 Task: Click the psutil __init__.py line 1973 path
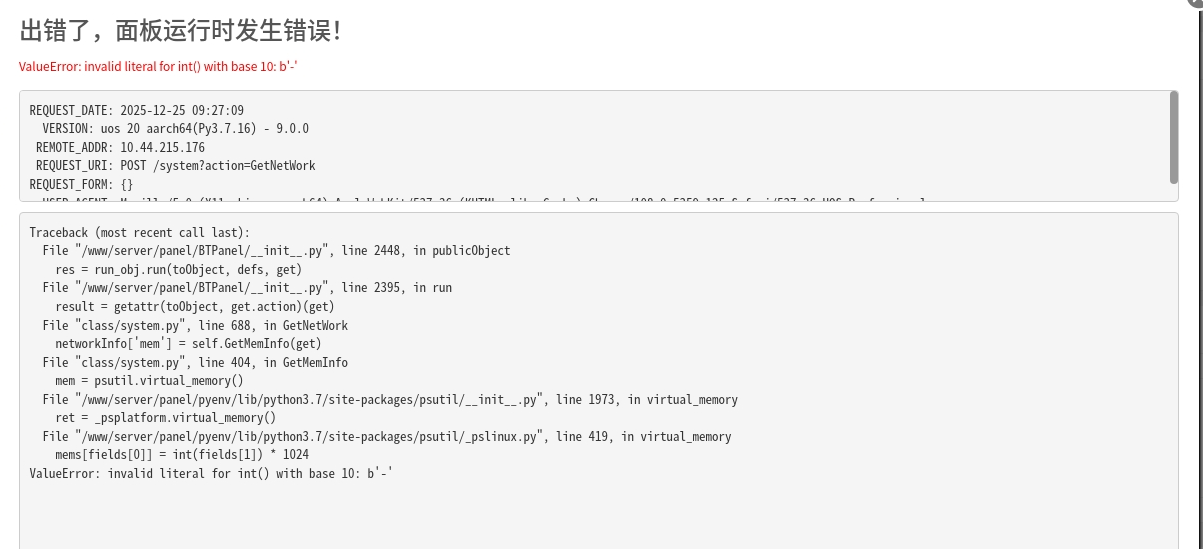point(390,400)
